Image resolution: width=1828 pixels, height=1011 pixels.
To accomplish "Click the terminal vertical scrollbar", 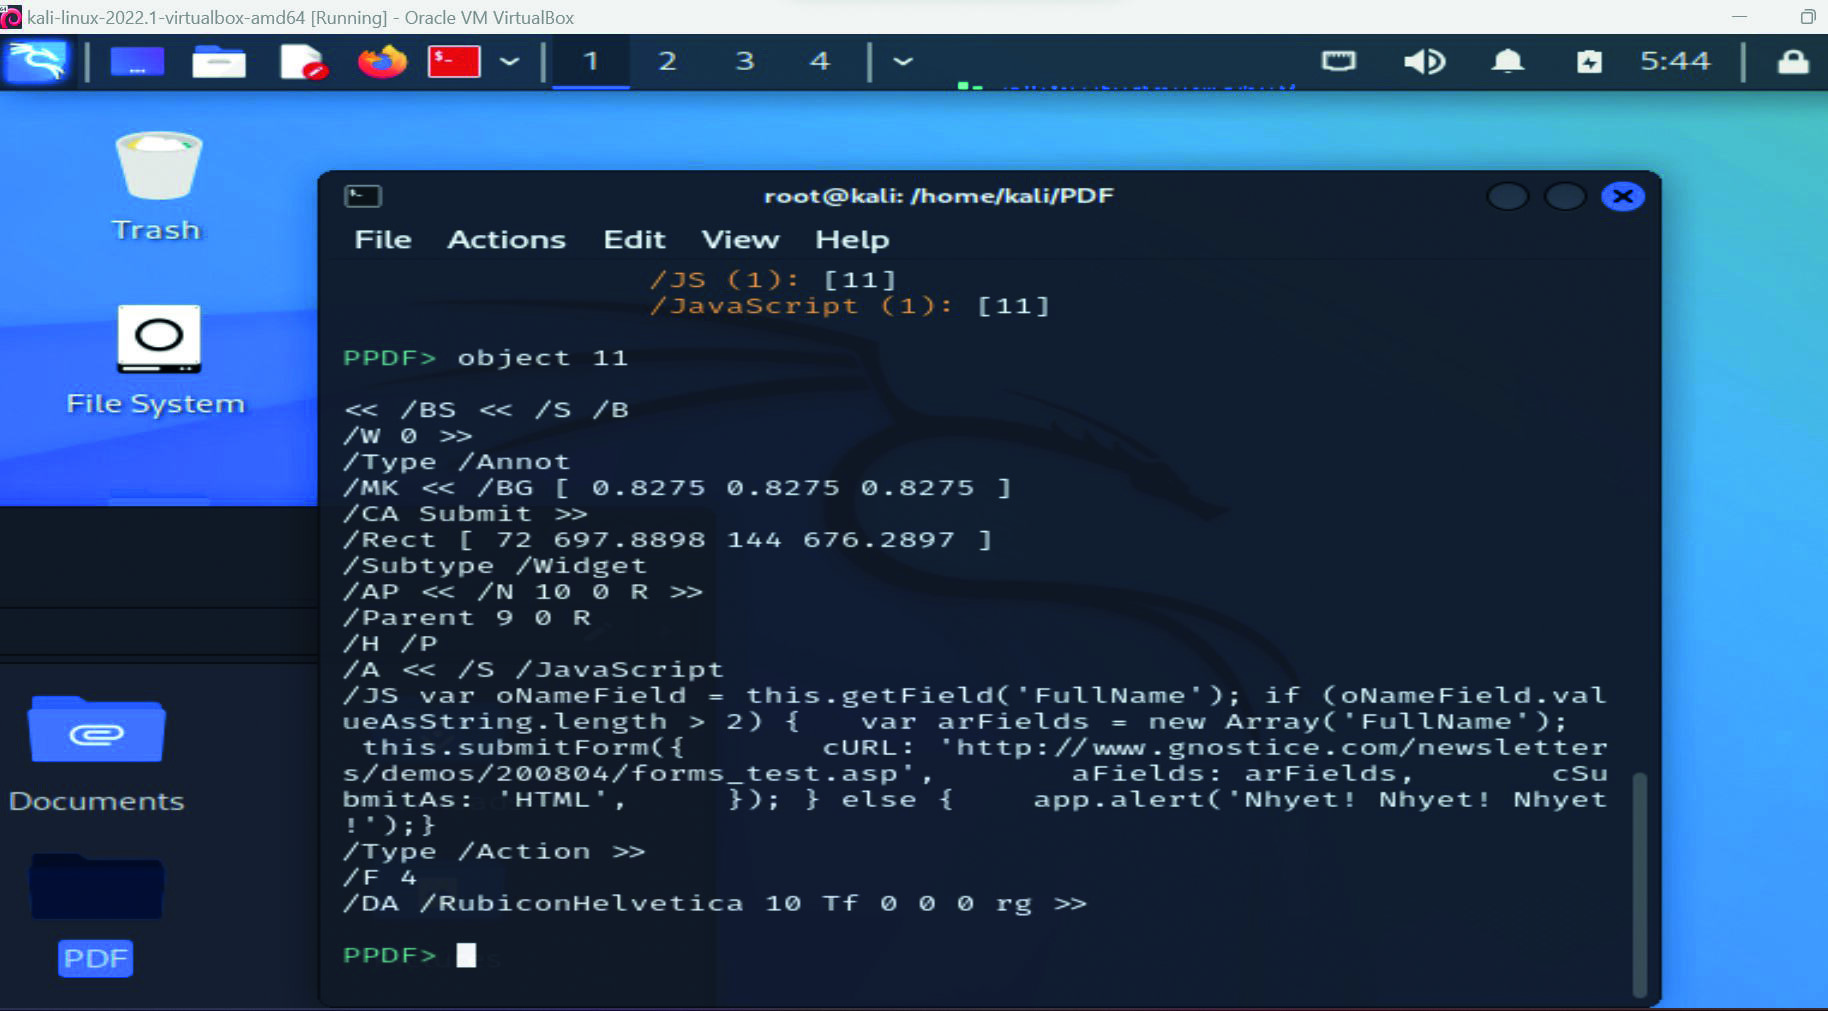I will click(1639, 884).
